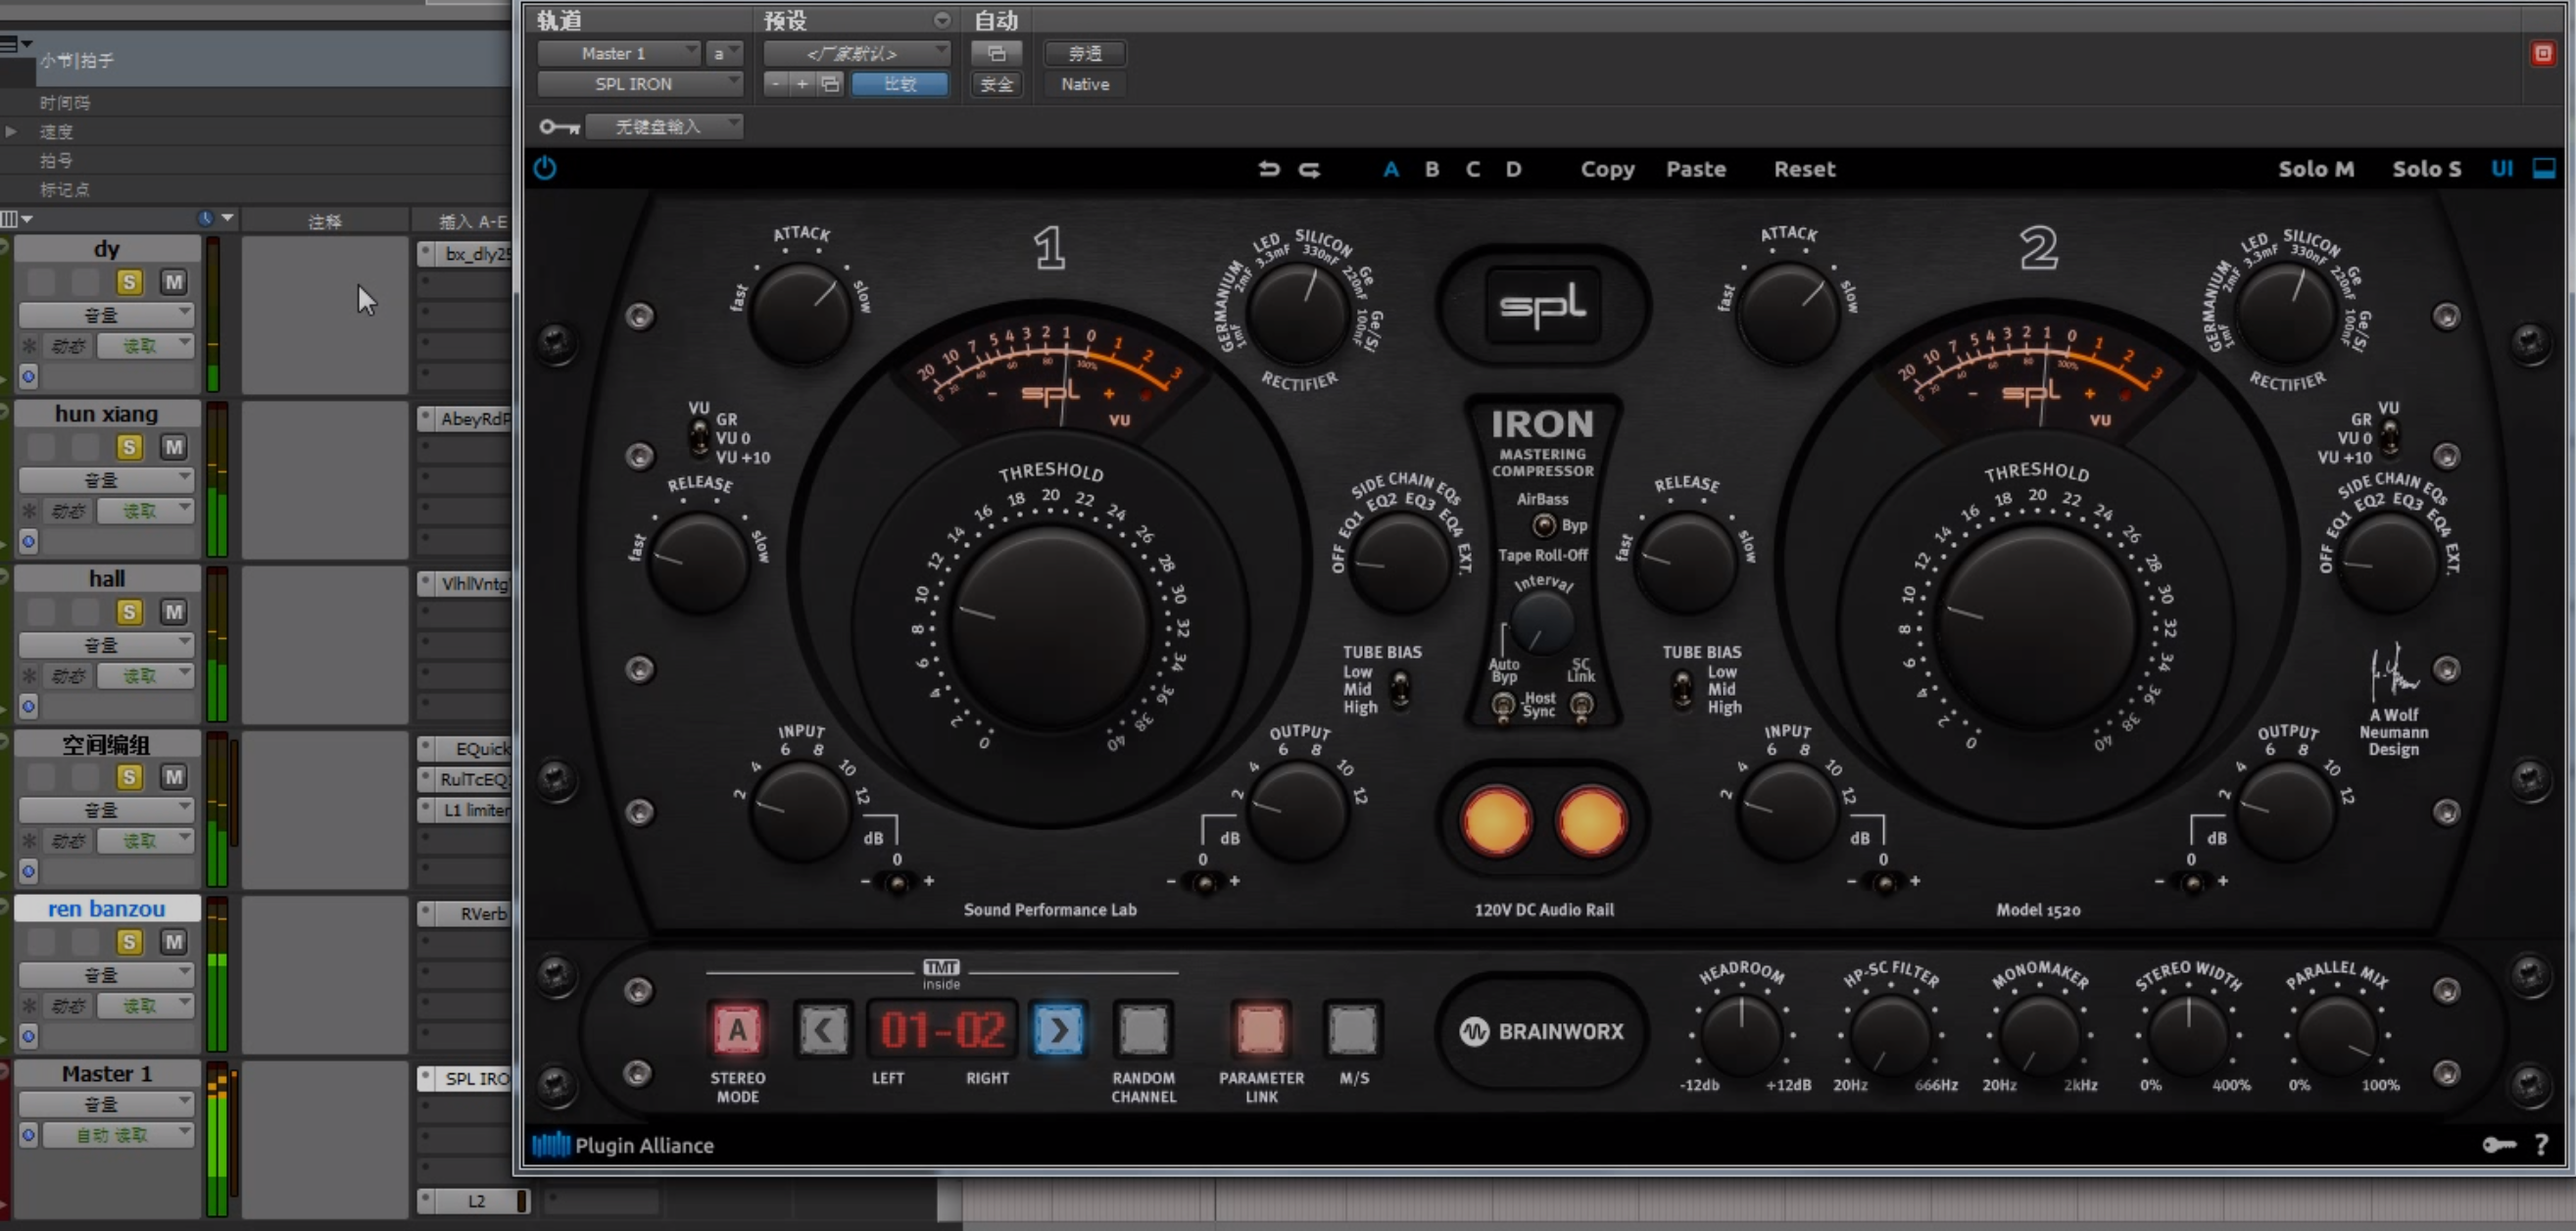Mute the hall track
Screen dimensions: 2576x1231
pos(174,612)
